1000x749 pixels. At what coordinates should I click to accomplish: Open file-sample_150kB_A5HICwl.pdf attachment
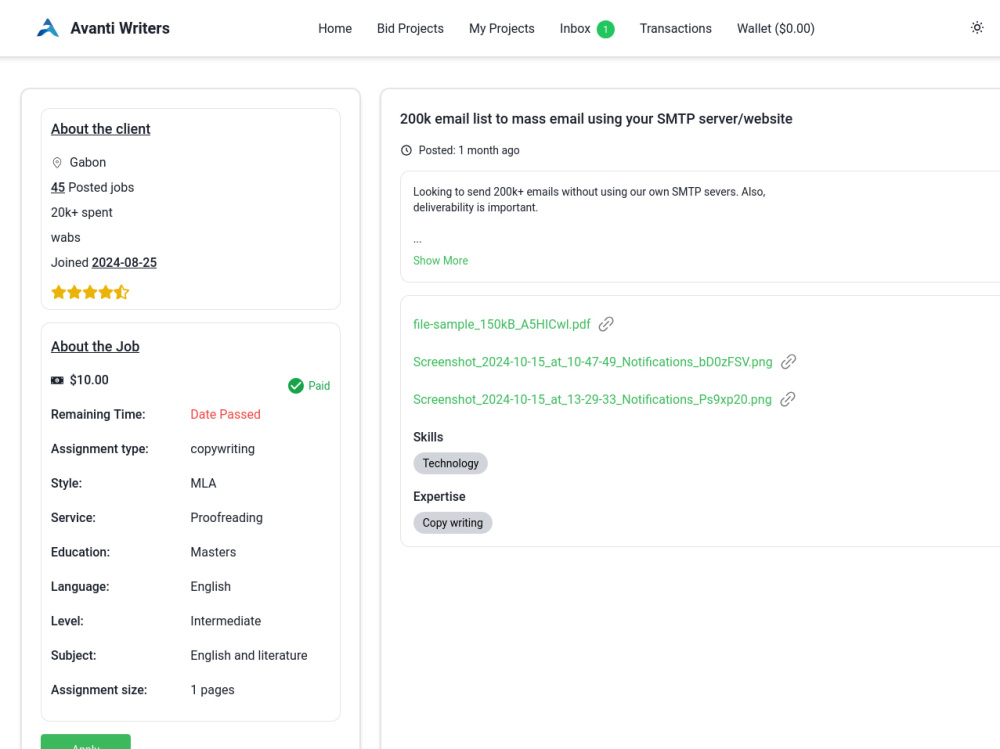501,324
